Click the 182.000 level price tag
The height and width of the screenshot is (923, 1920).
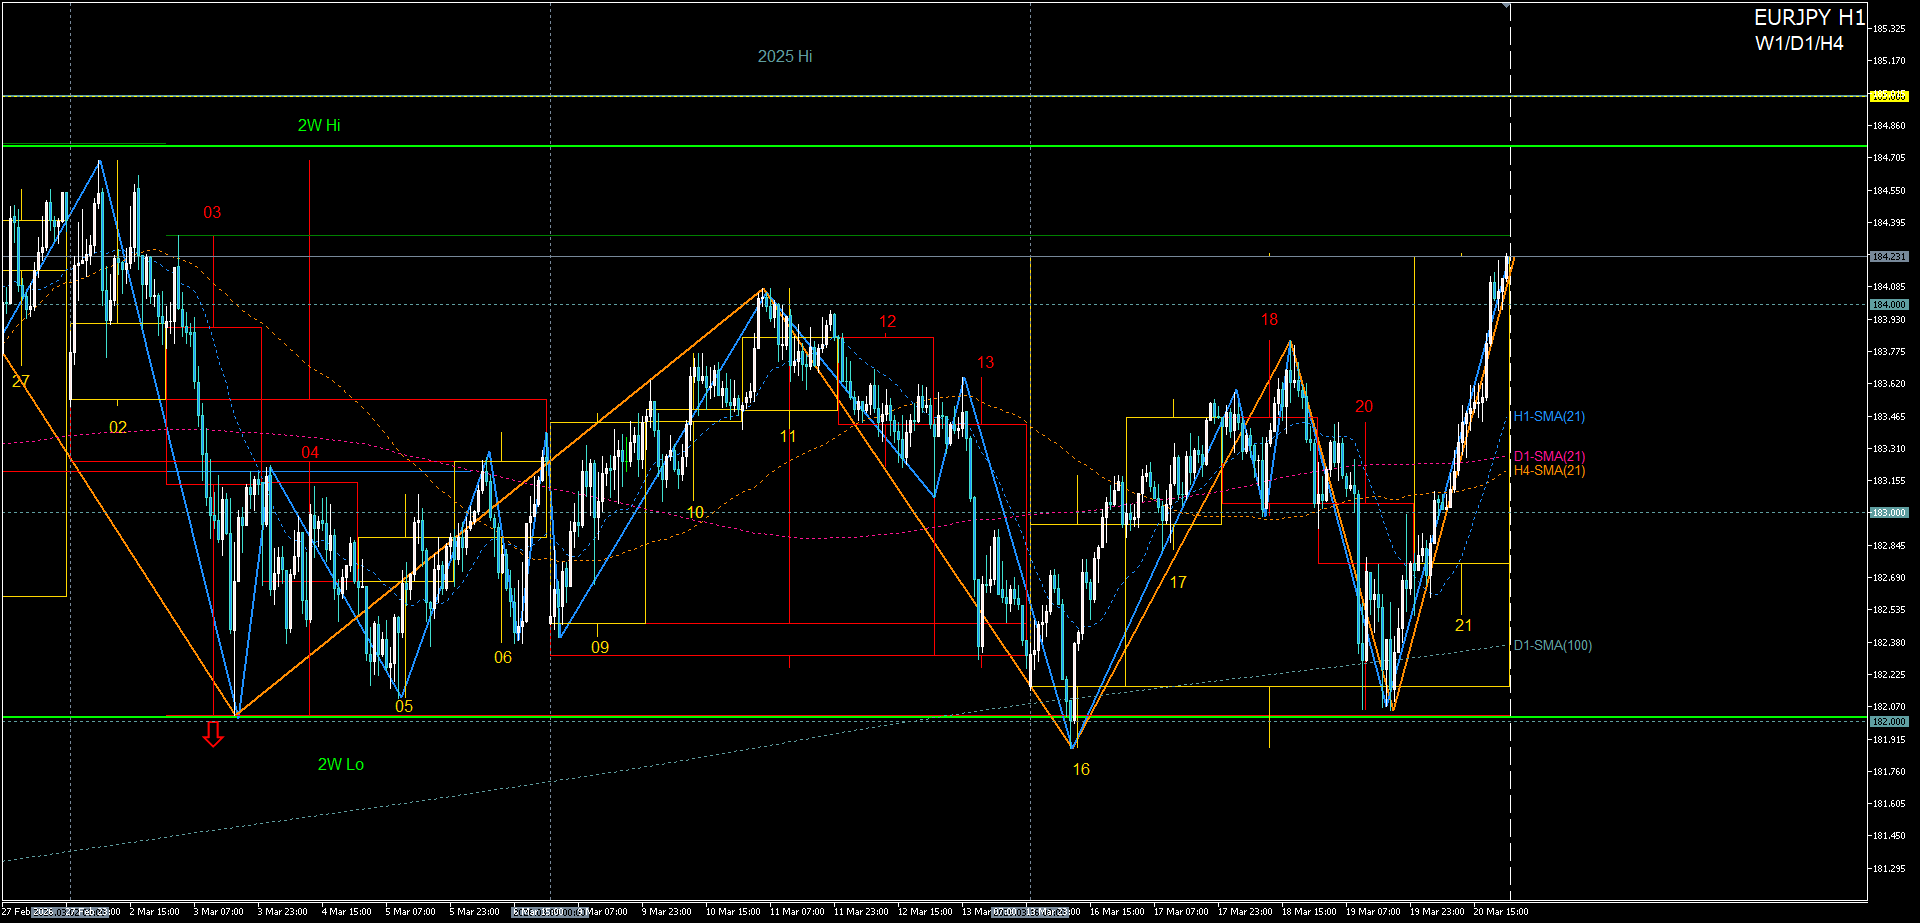[x=1889, y=721]
